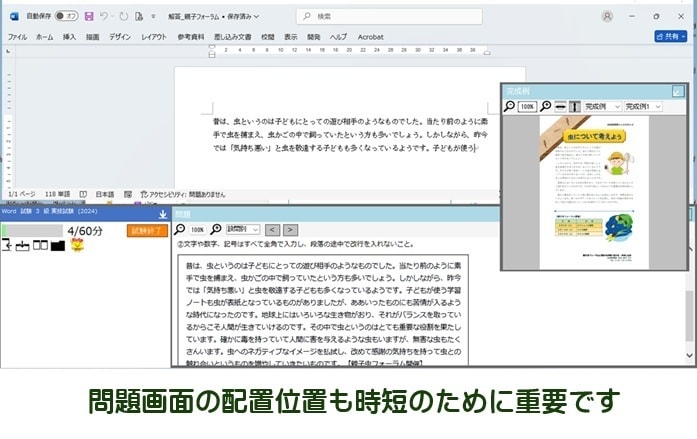697x439 pixels.
Task: Click the side-by-side windows icon in exam panel
Action: click(40, 245)
